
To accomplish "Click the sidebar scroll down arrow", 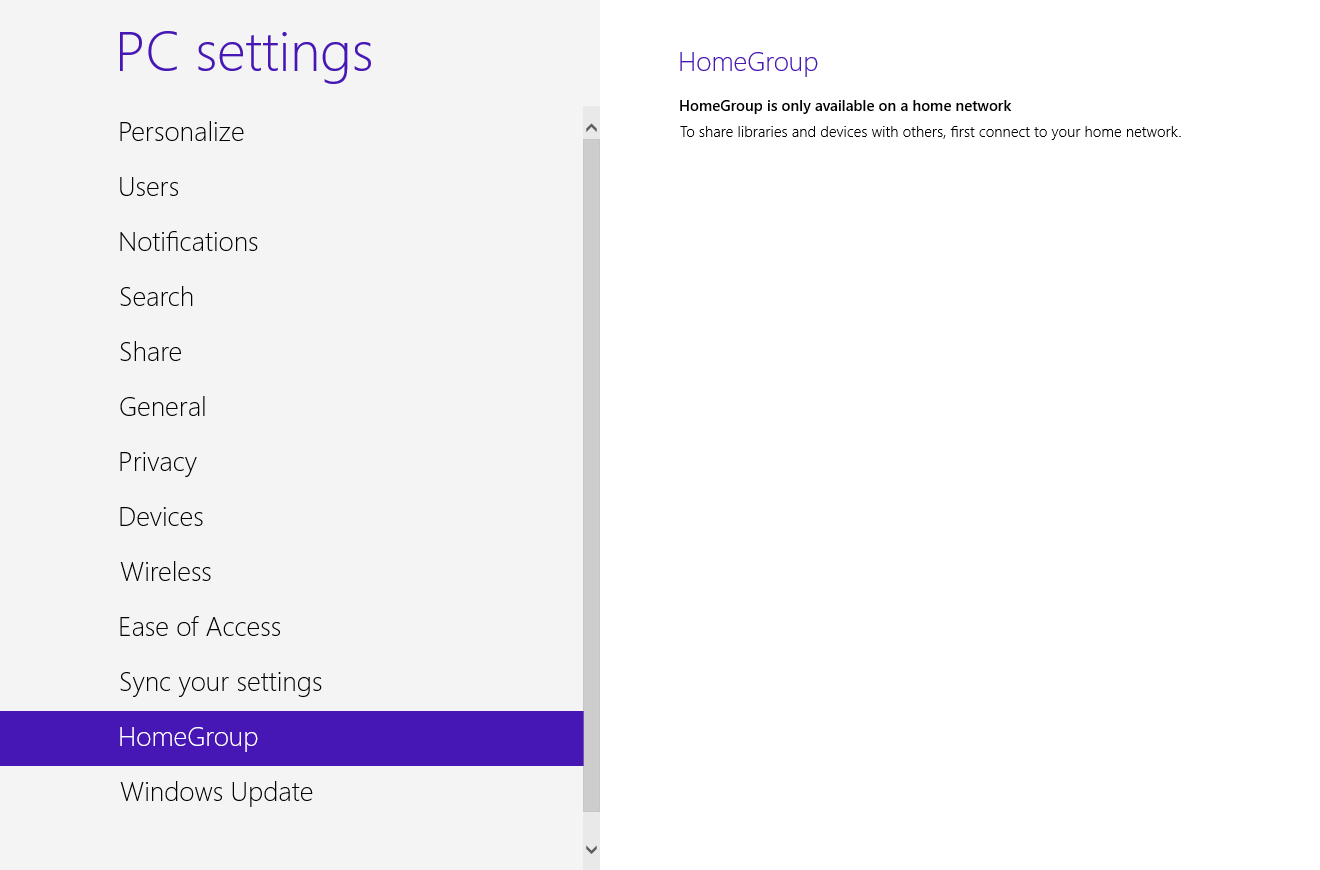I will tap(591, 849).
